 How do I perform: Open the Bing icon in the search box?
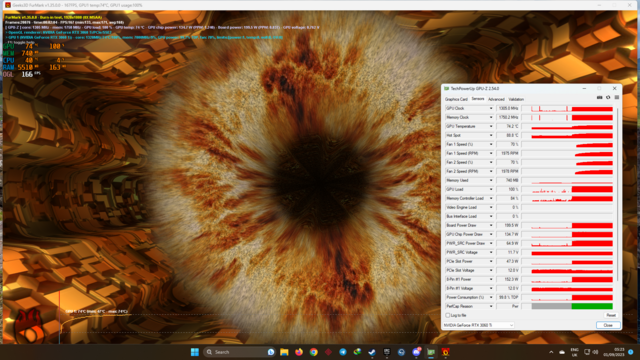pyautogui.click(x=271, y=352)
